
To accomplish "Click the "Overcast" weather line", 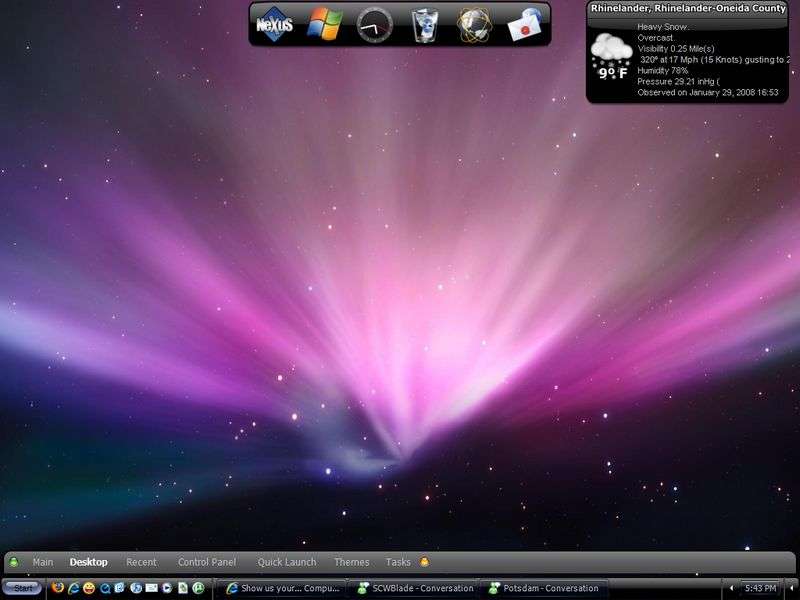I will tap(656, 38).
